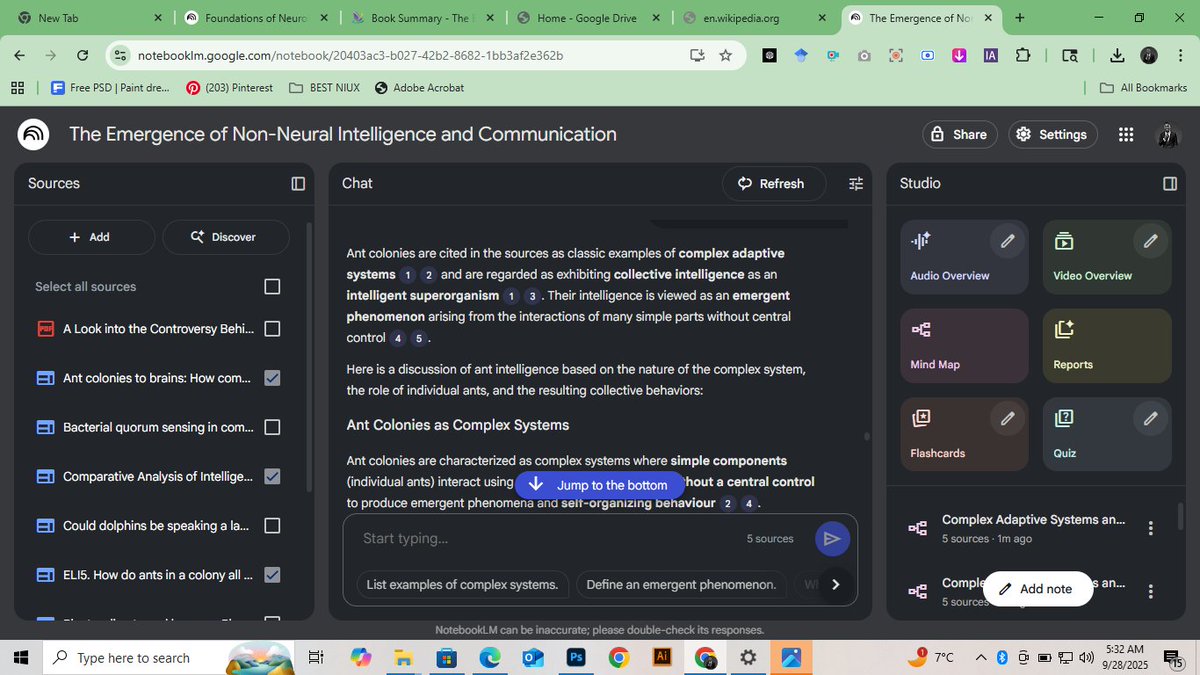Uncheck 'Comparative Analysis of Intellige...' source
Screen dimensions: 1200x675
pos(272,476)
